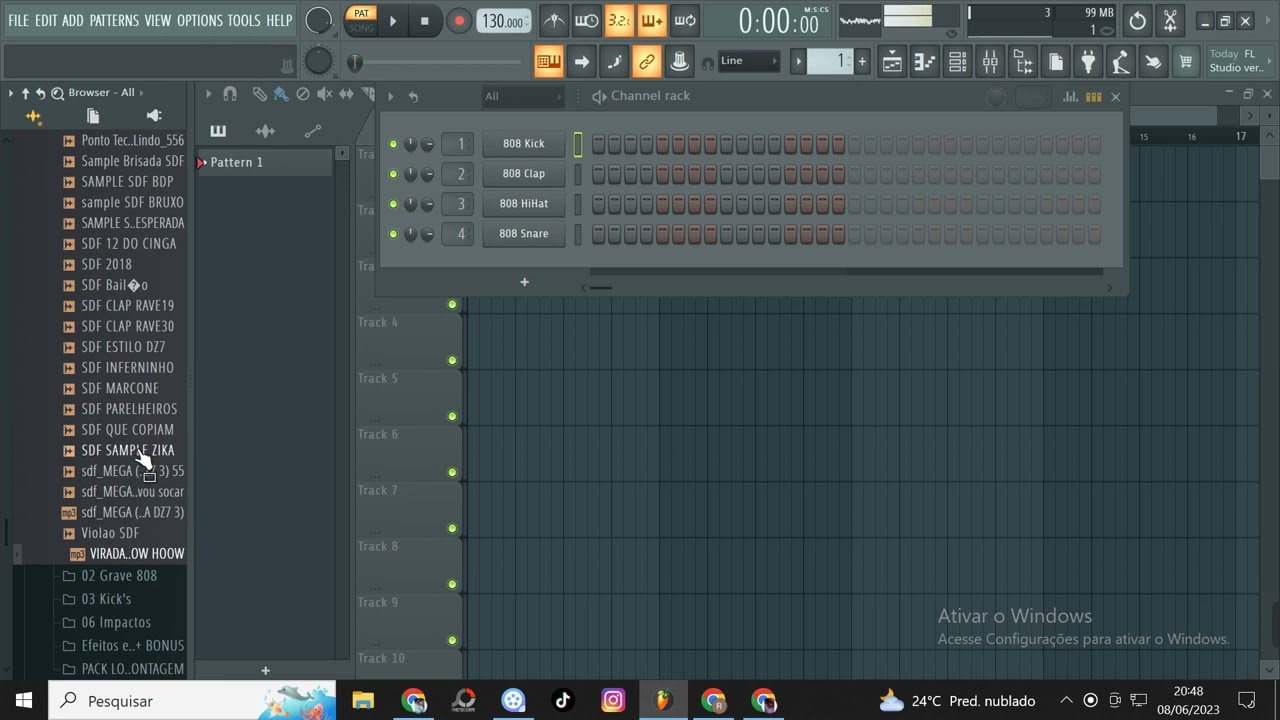The width and height of the screenshot is (1280, 720).
Task: Select the playlist pencil draw tool
Action: pos(259,94)
